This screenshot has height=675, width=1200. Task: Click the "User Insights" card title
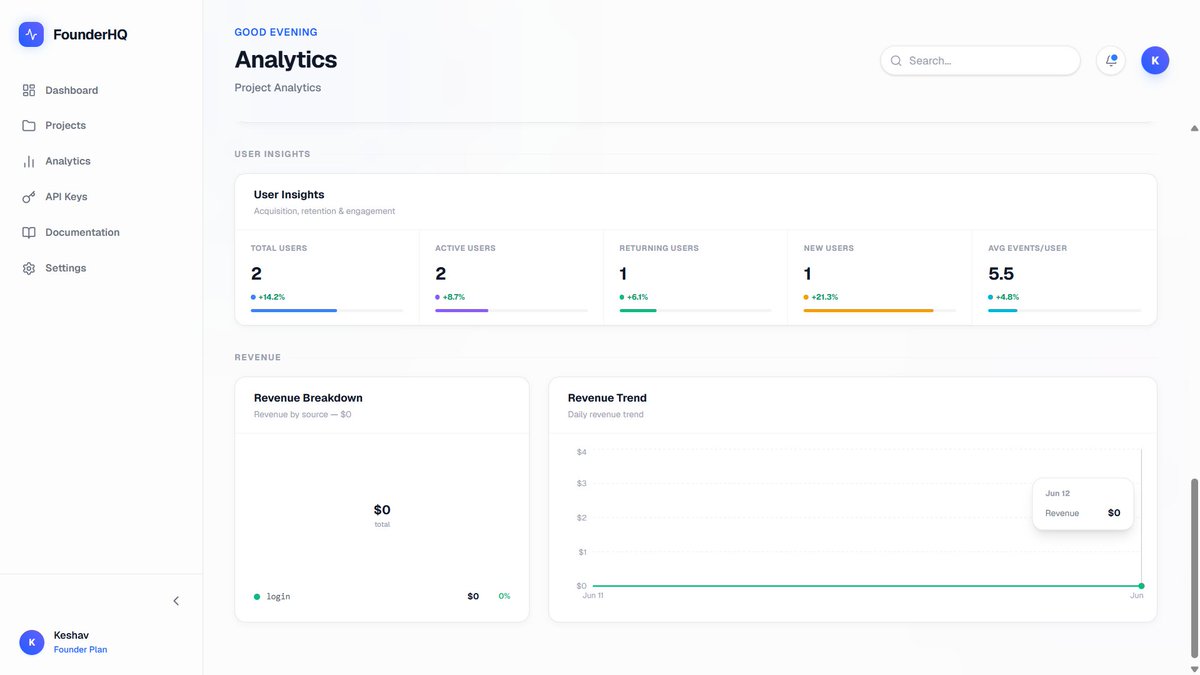click(x=289, y=195)
